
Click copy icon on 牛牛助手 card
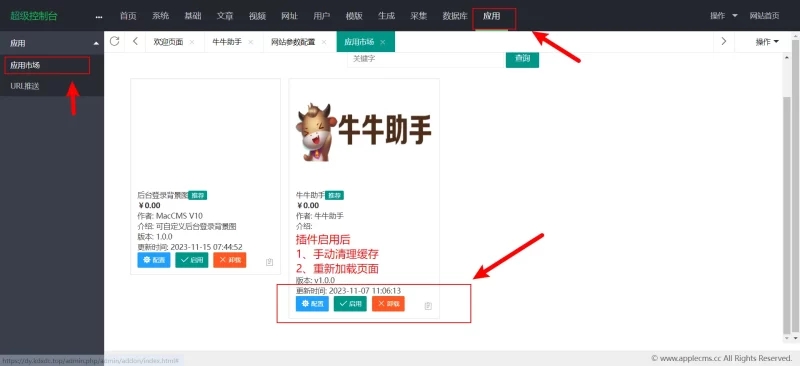[428, 306]
